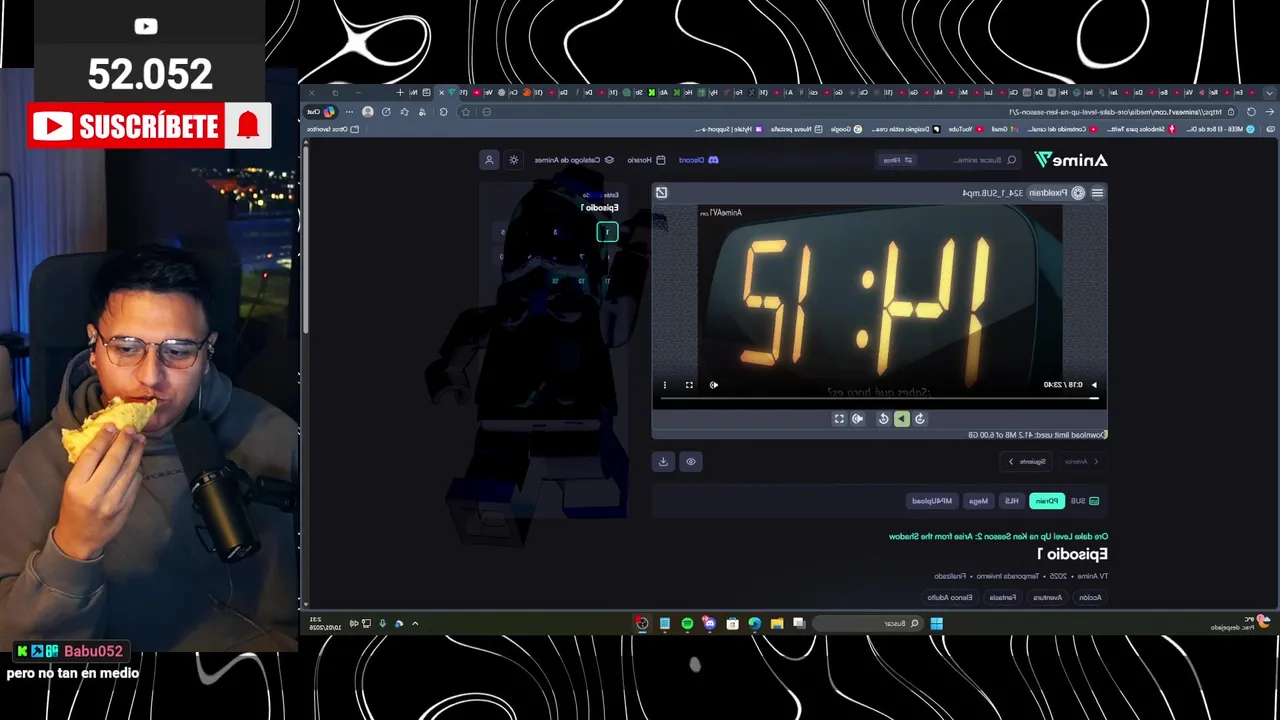Click the new tab plus button
The height and width of the screenshot is (720, 1280).
(x=400, y=93)
